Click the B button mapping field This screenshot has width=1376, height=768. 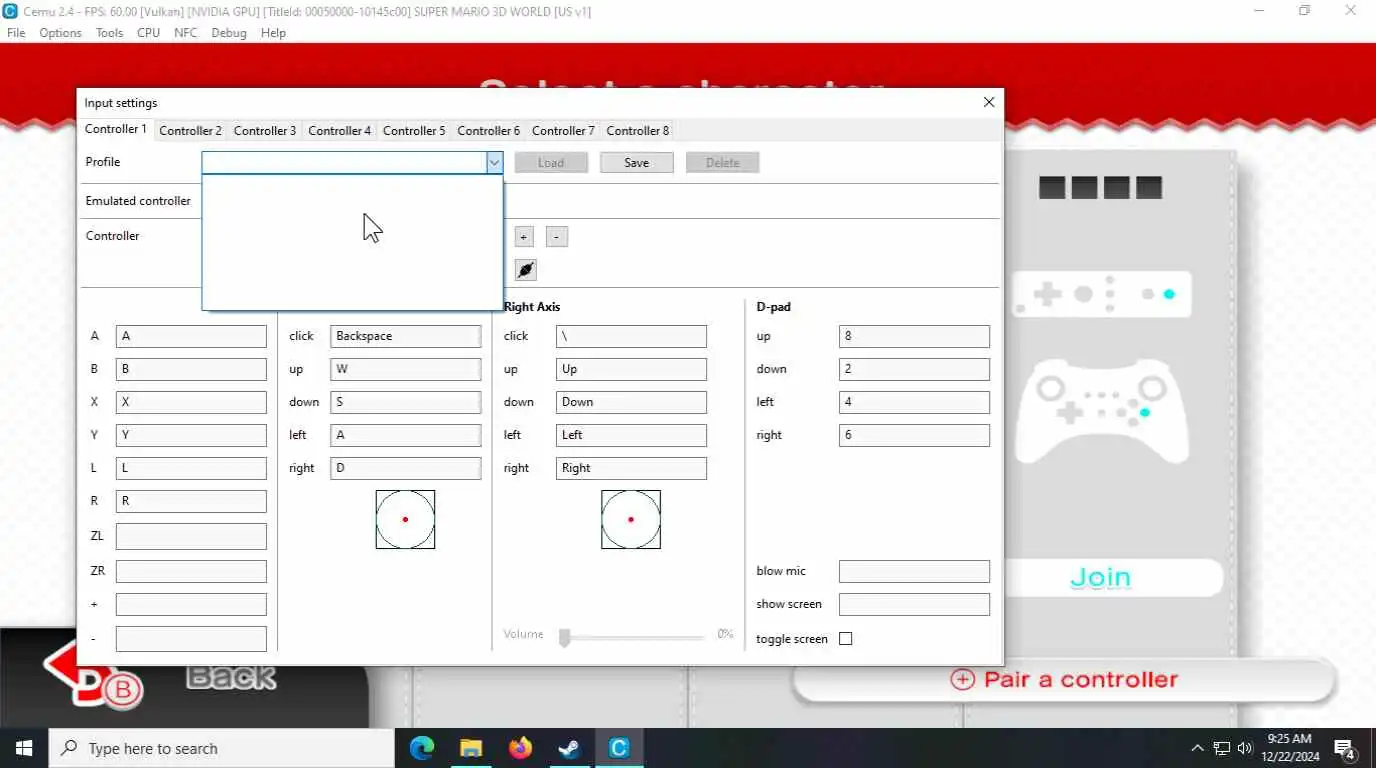pyautogui.click(x=191, y=369)
